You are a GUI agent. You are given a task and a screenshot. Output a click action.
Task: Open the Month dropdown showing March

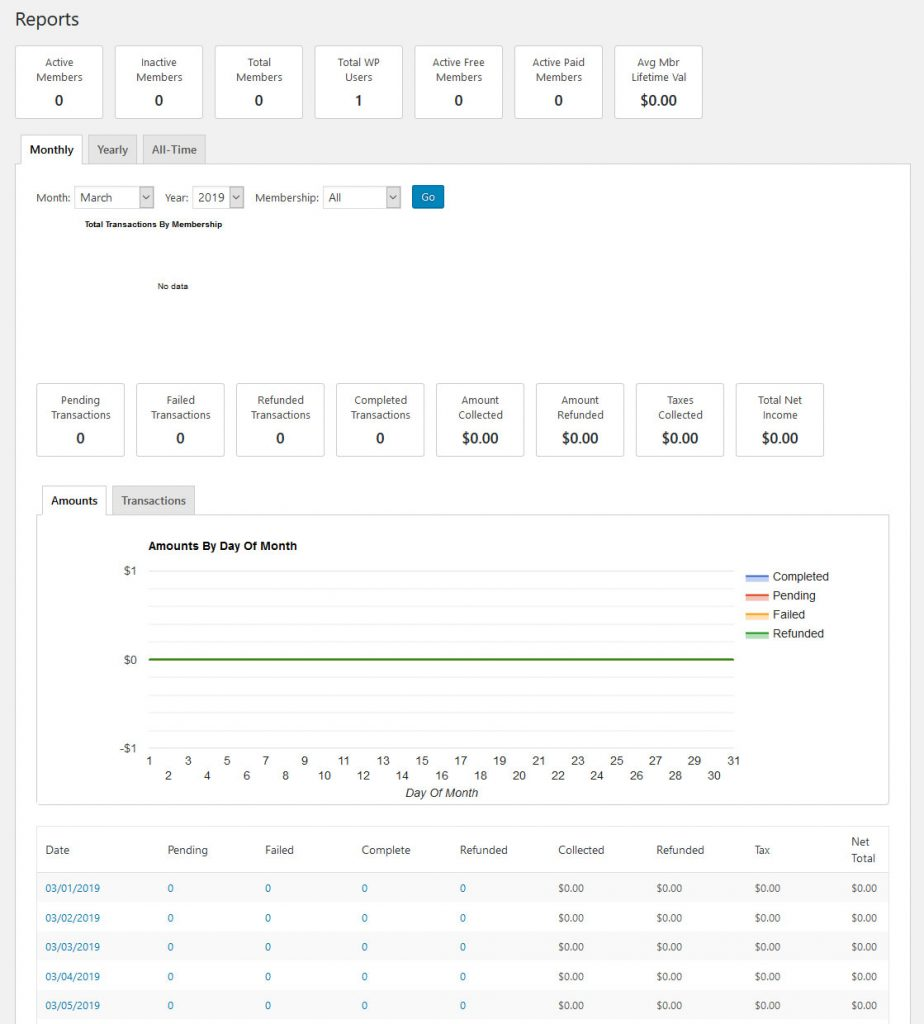click(x=114, y=198)
